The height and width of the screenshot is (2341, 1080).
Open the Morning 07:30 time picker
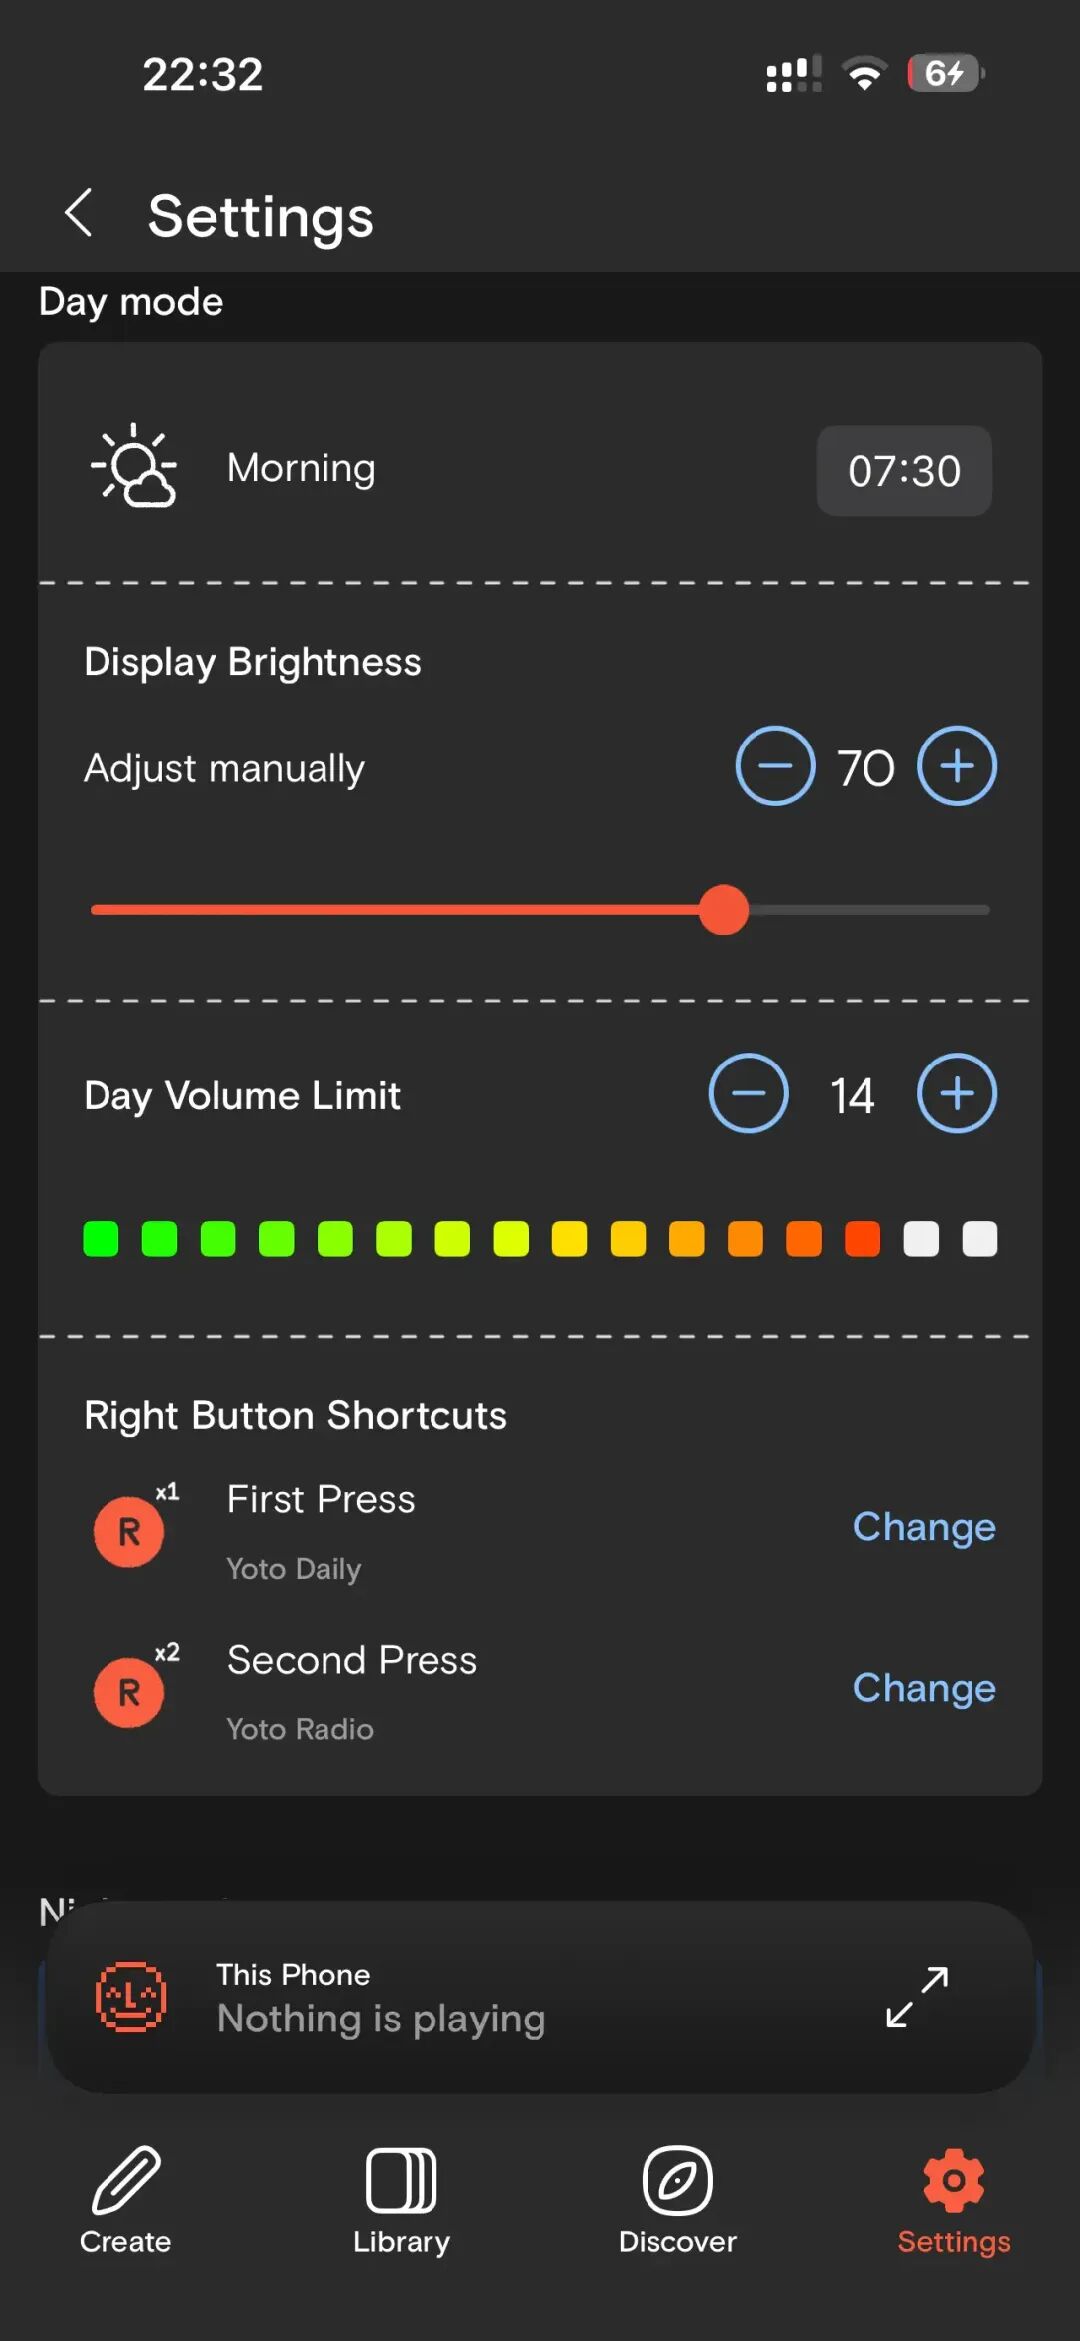tap(904, 471)
